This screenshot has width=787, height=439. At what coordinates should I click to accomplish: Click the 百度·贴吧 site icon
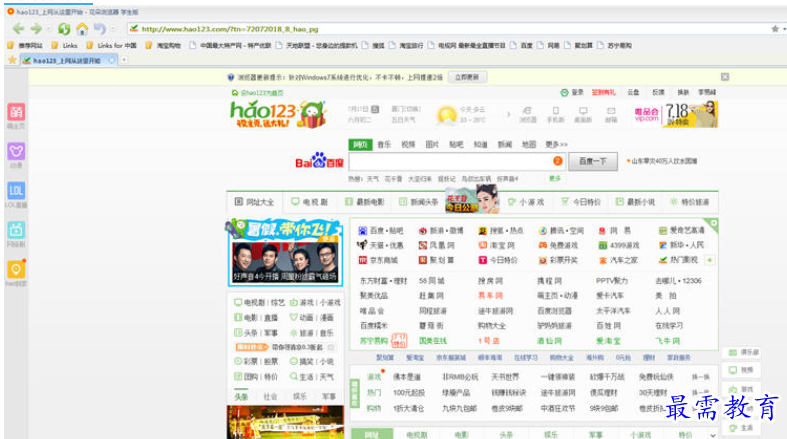362,231
